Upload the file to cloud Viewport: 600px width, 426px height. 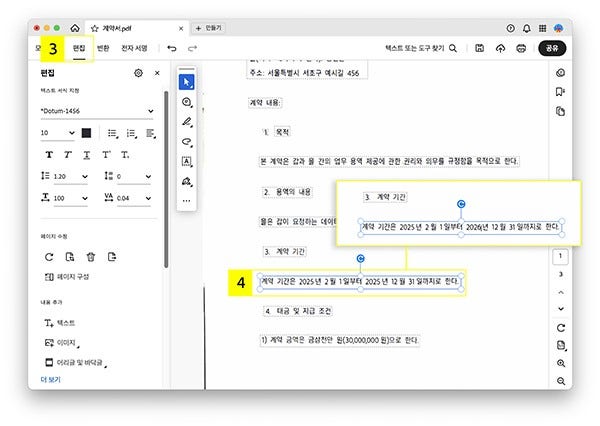[x=500, y=48]
